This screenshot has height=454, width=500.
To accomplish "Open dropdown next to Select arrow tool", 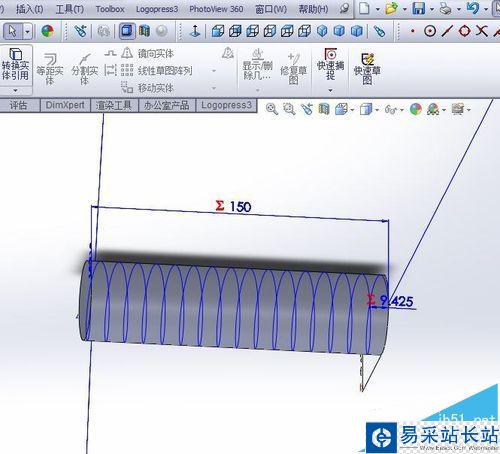I will (28, 32).
